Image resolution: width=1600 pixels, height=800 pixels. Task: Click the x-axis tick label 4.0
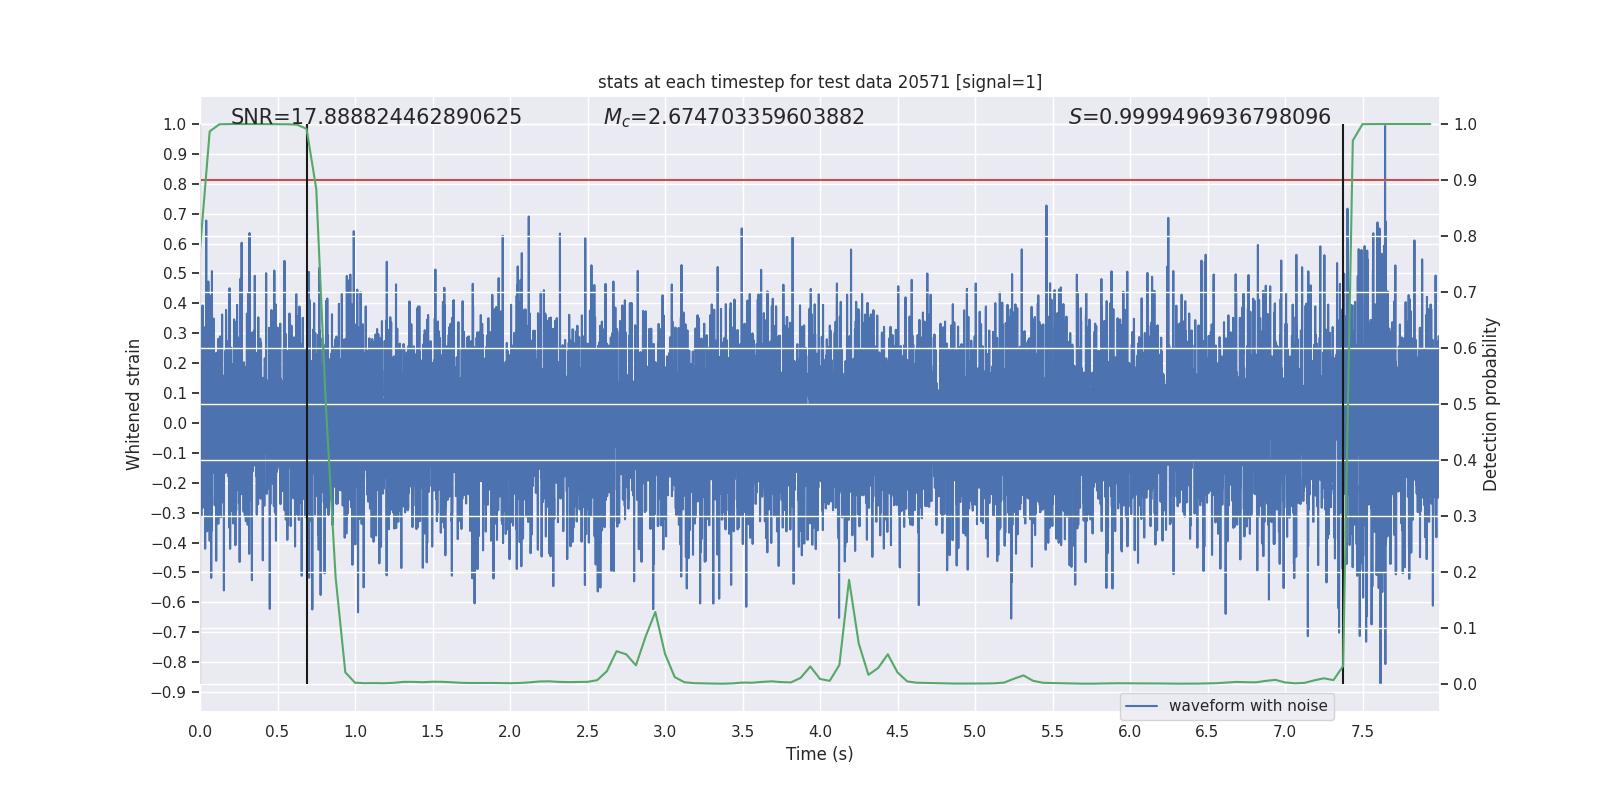pyautogui.click(x=819, y=731)
